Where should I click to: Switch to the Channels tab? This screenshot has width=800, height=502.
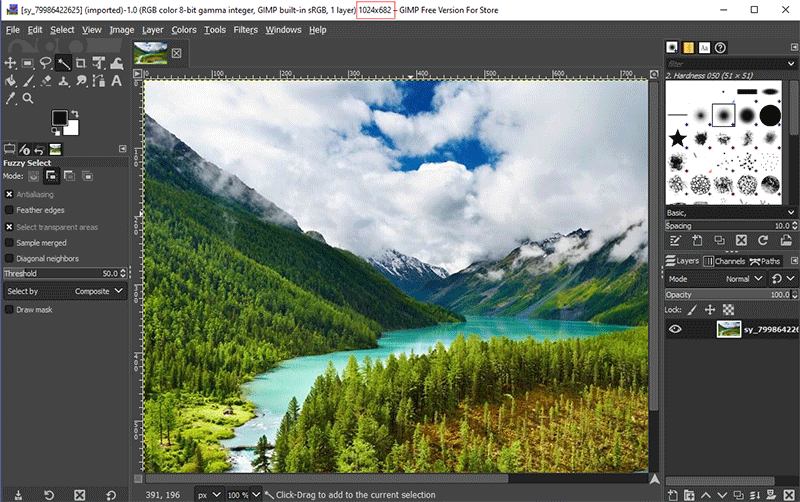click(723, 261)
